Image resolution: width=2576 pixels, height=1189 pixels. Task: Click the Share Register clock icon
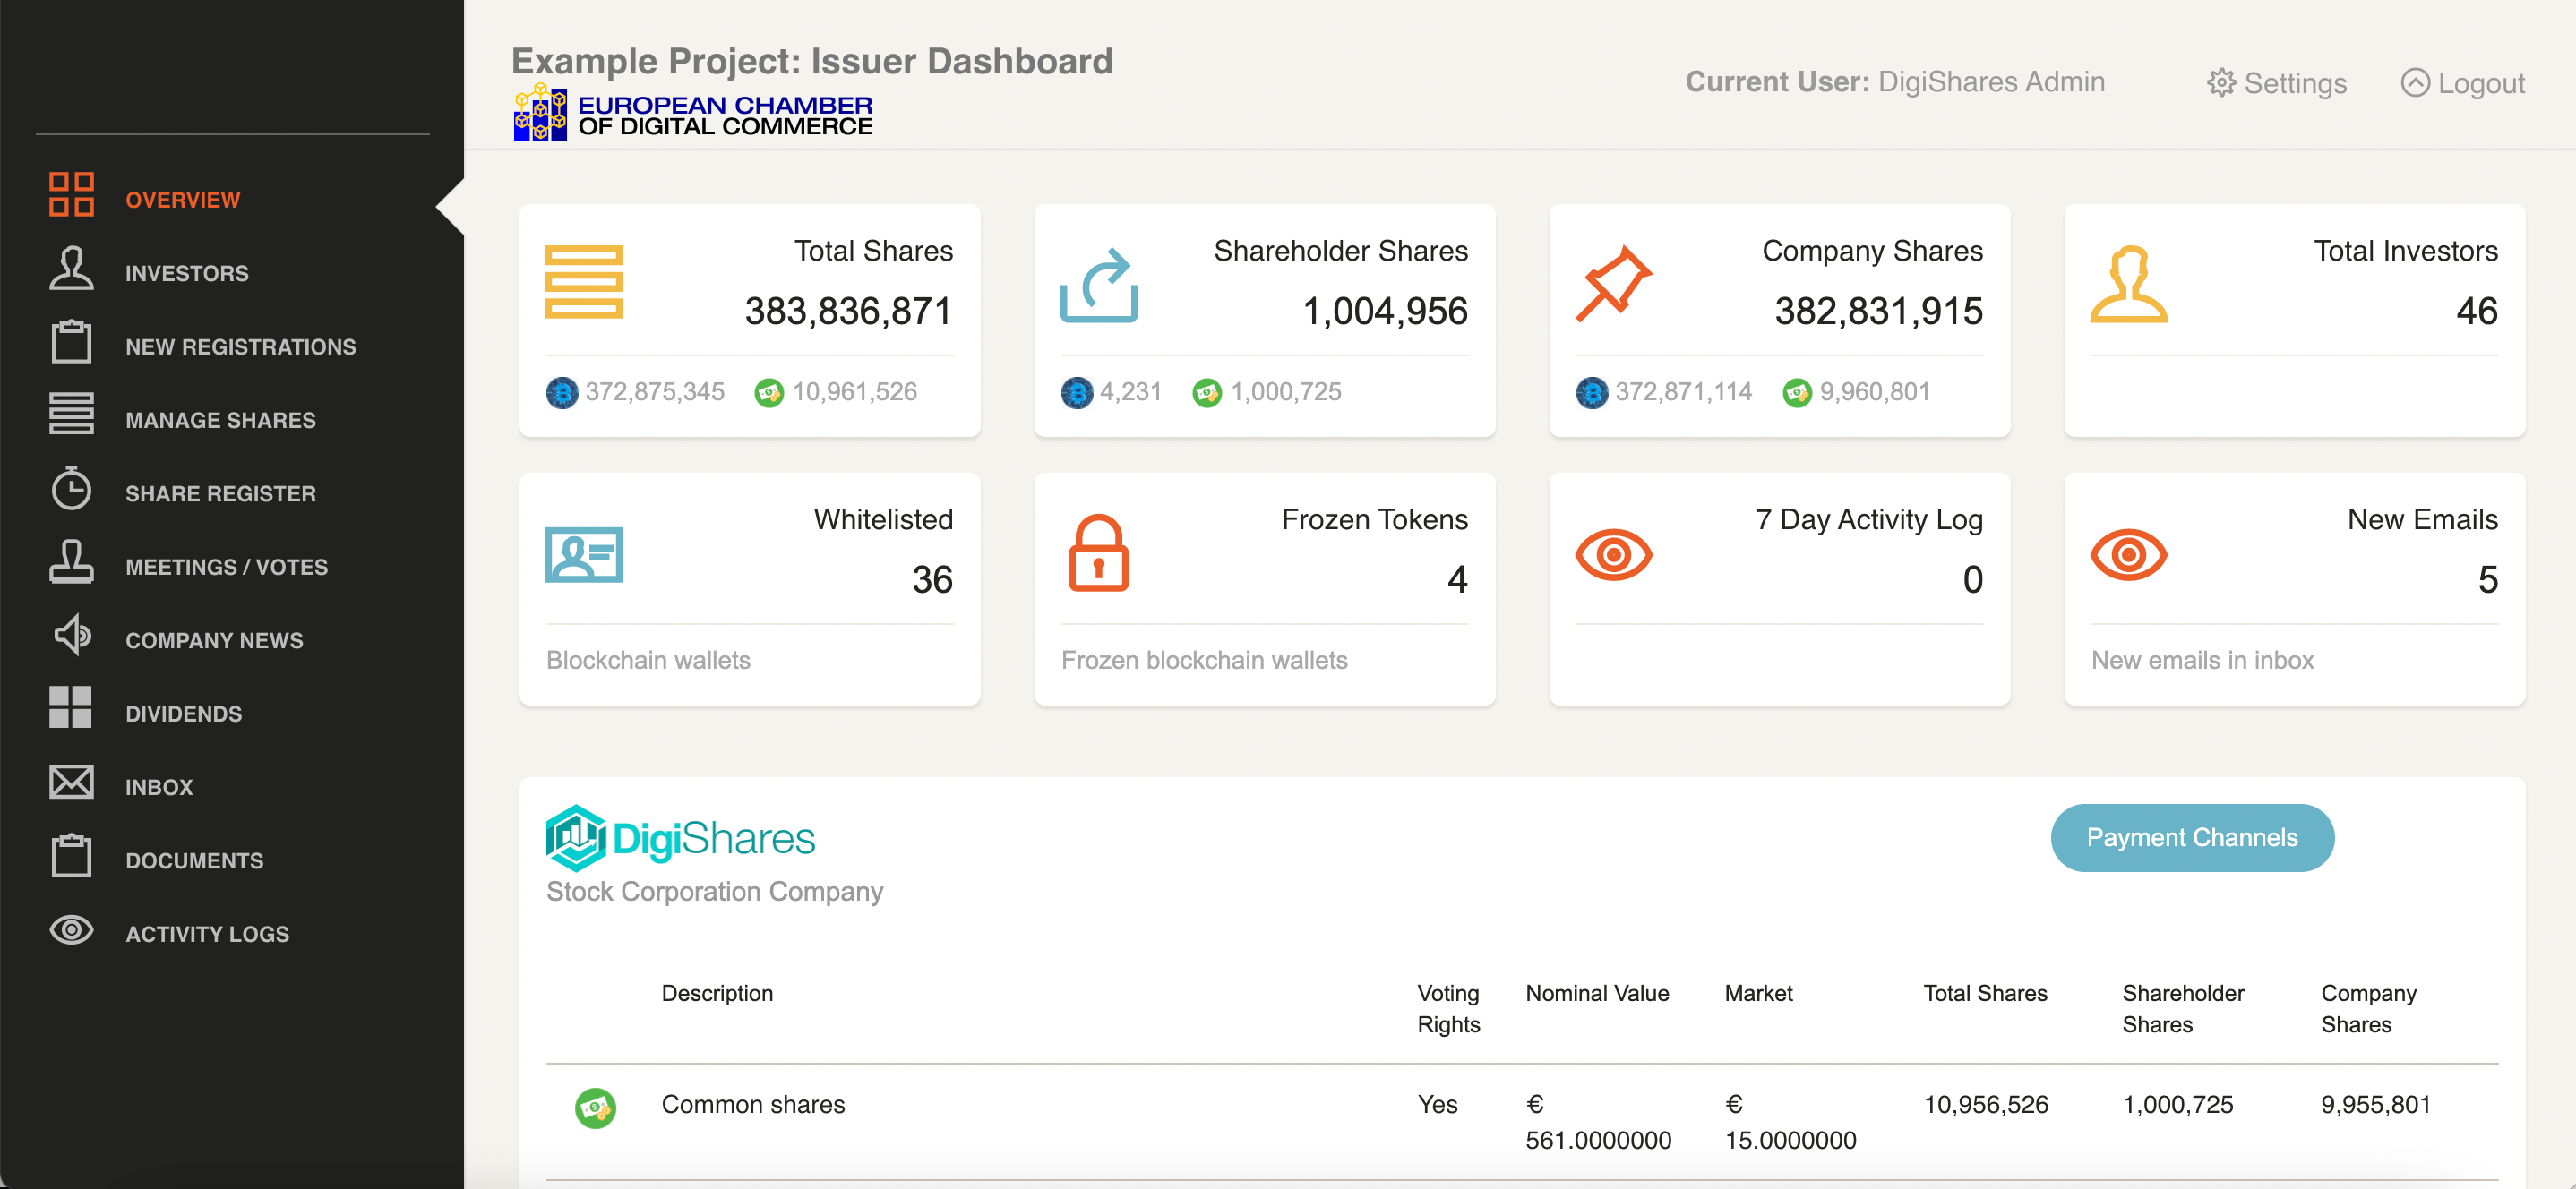tap(71, 488)
